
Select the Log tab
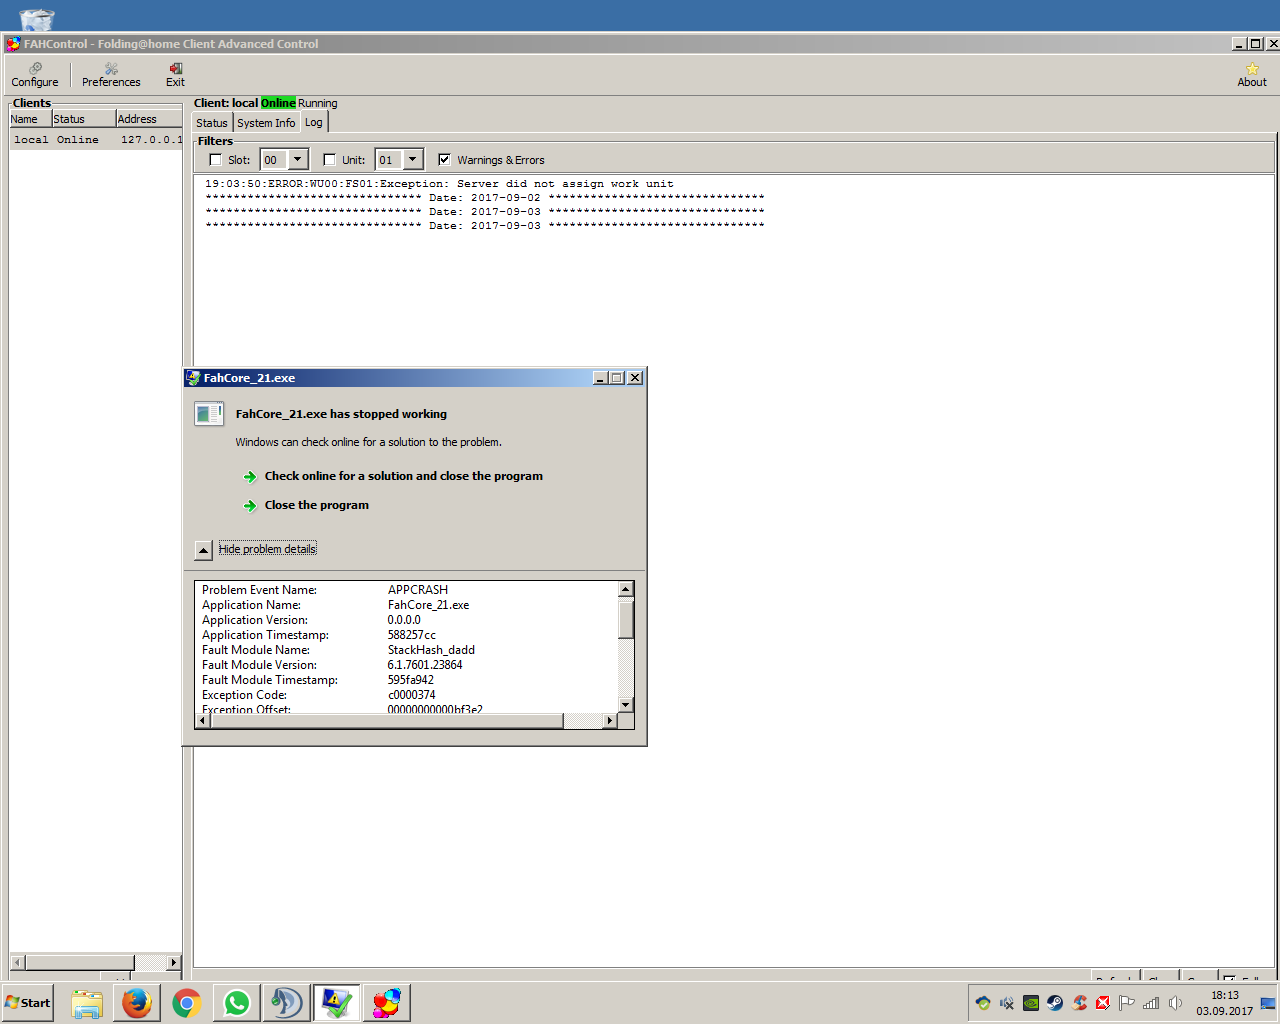click(314, 122)
